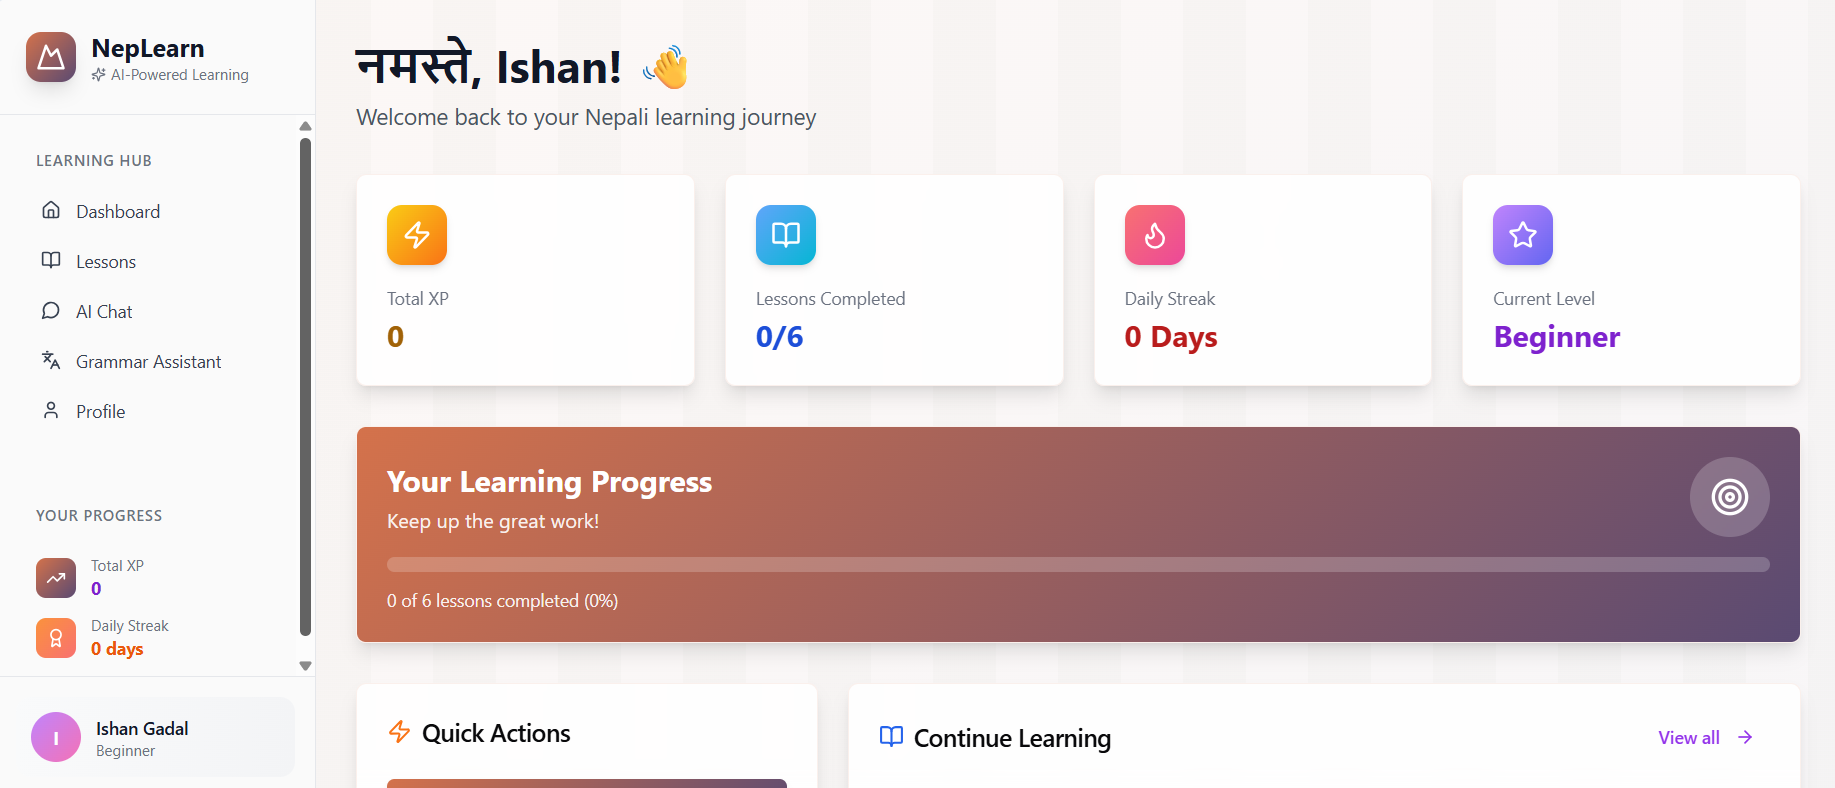Open AI Chat from the sidebar
This screenshot has height=788, width=1835.
[104, 312]
